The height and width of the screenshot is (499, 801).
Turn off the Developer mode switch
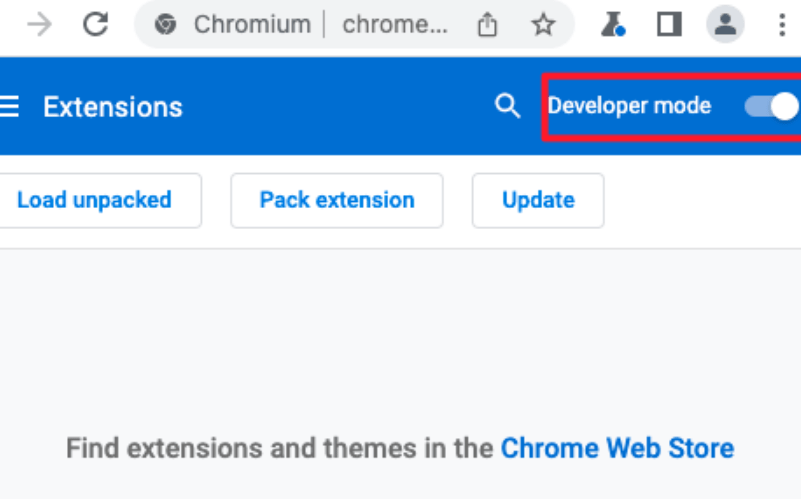coord(772,106)
